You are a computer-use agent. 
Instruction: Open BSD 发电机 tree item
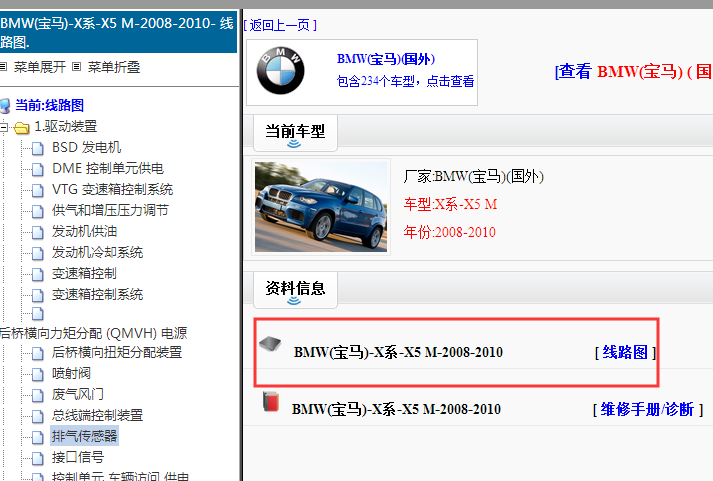coord(86,147)
